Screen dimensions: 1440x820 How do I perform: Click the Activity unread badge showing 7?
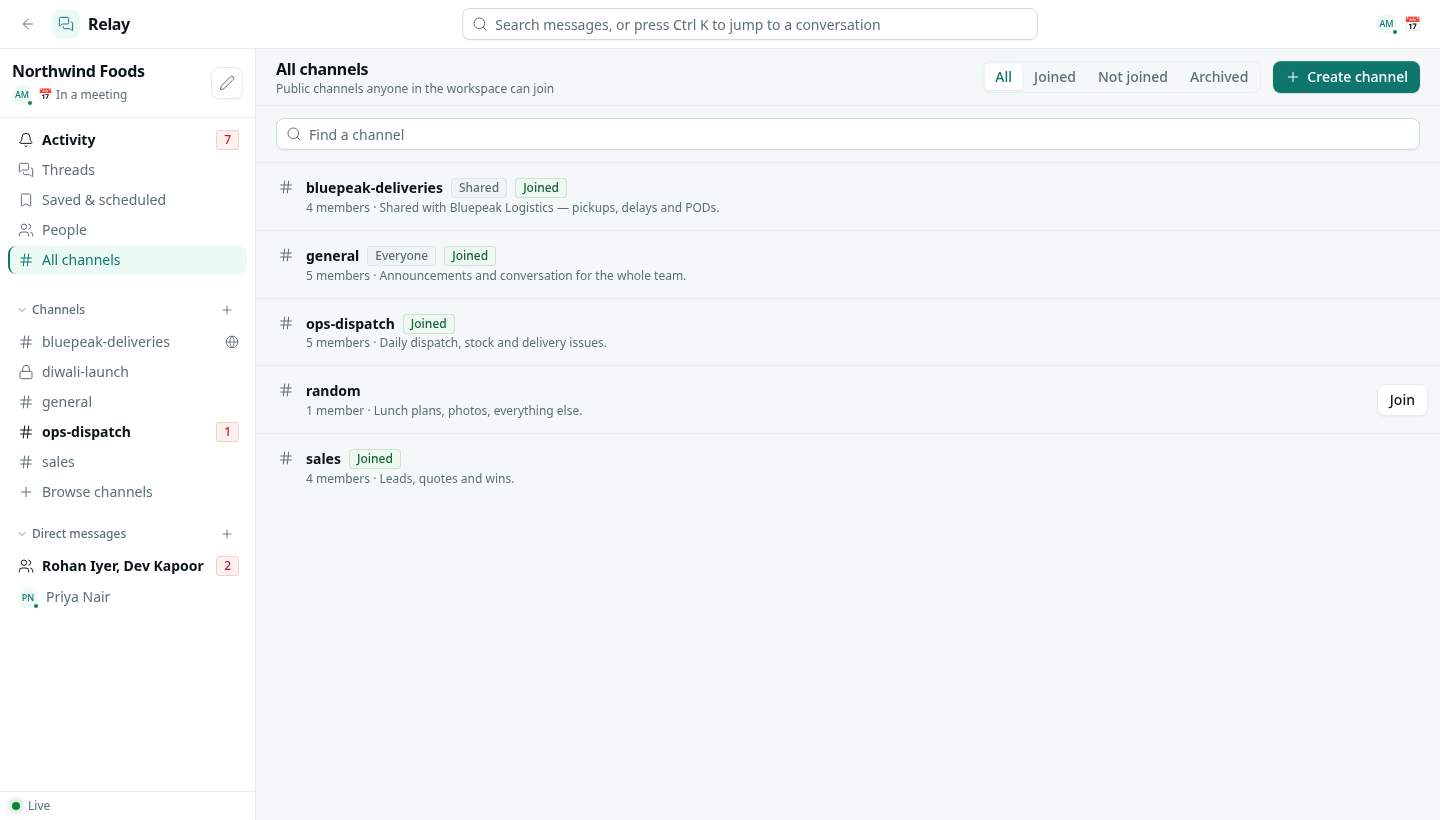227,140
